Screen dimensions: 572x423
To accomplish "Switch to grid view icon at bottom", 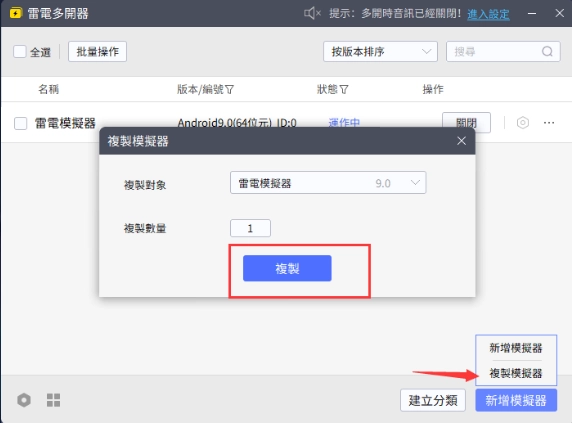I will pyautogui.click(x=54, y=400).
